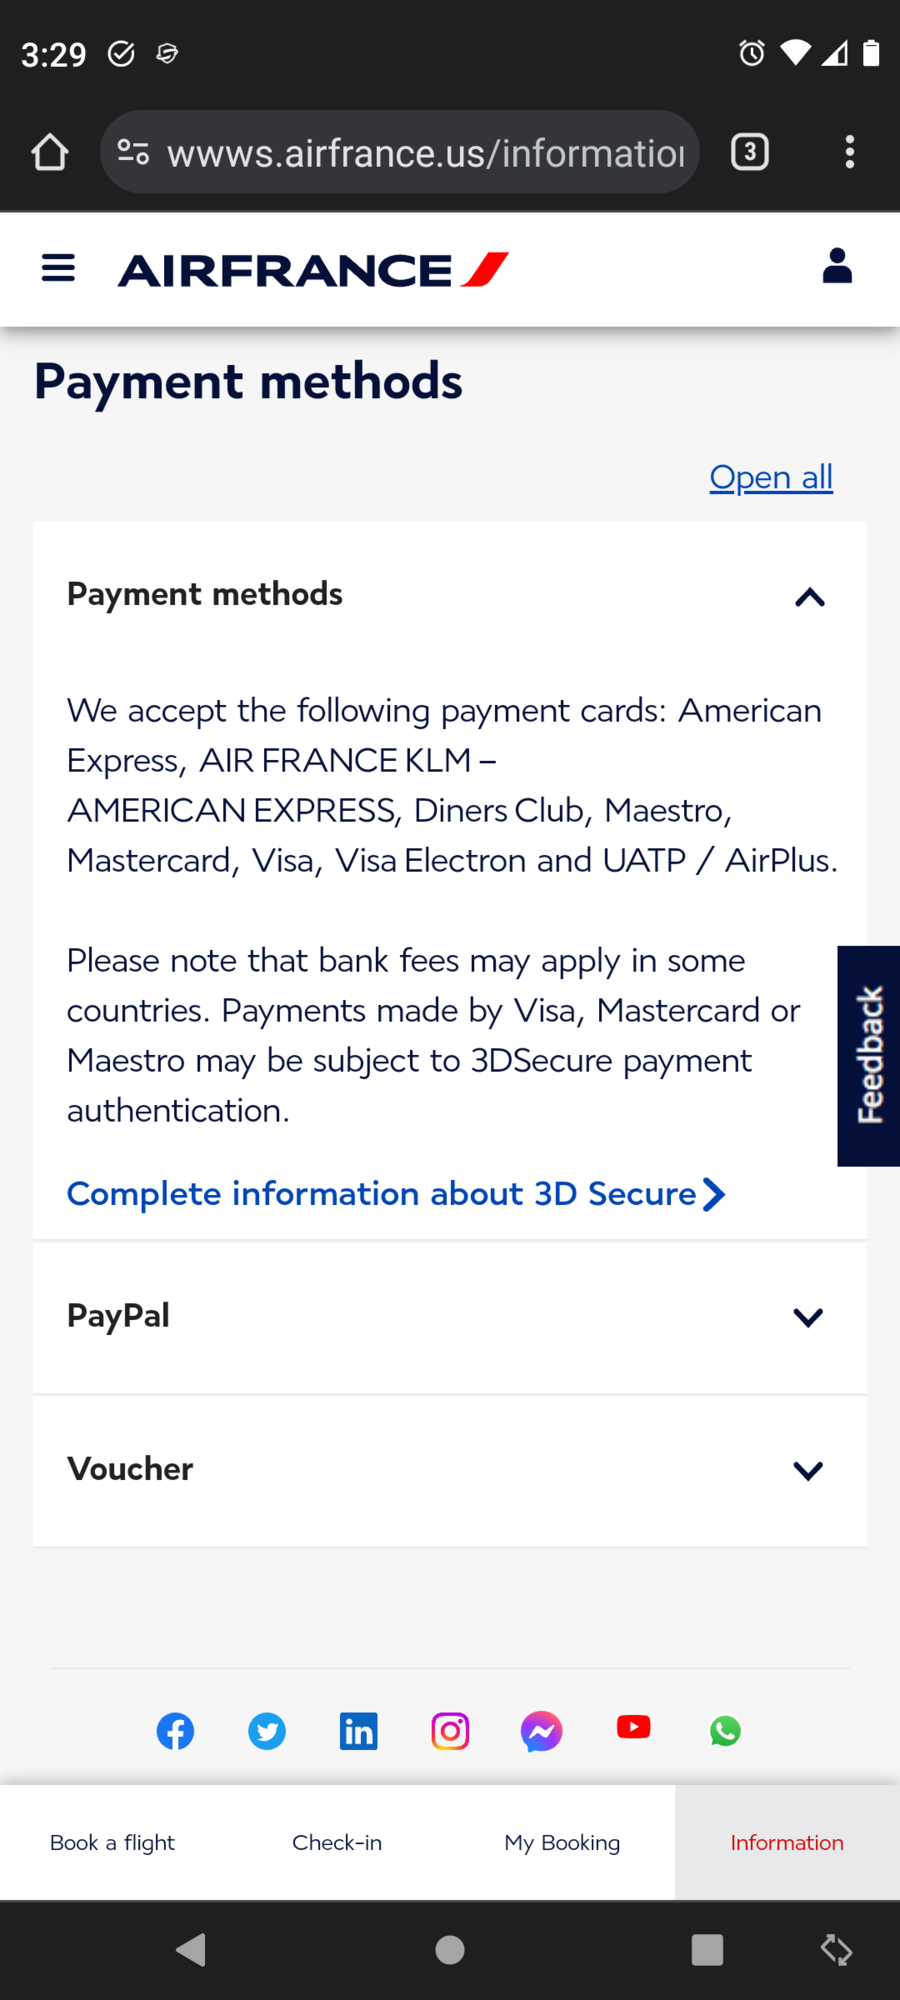Click the Open all link

(771, 477)
